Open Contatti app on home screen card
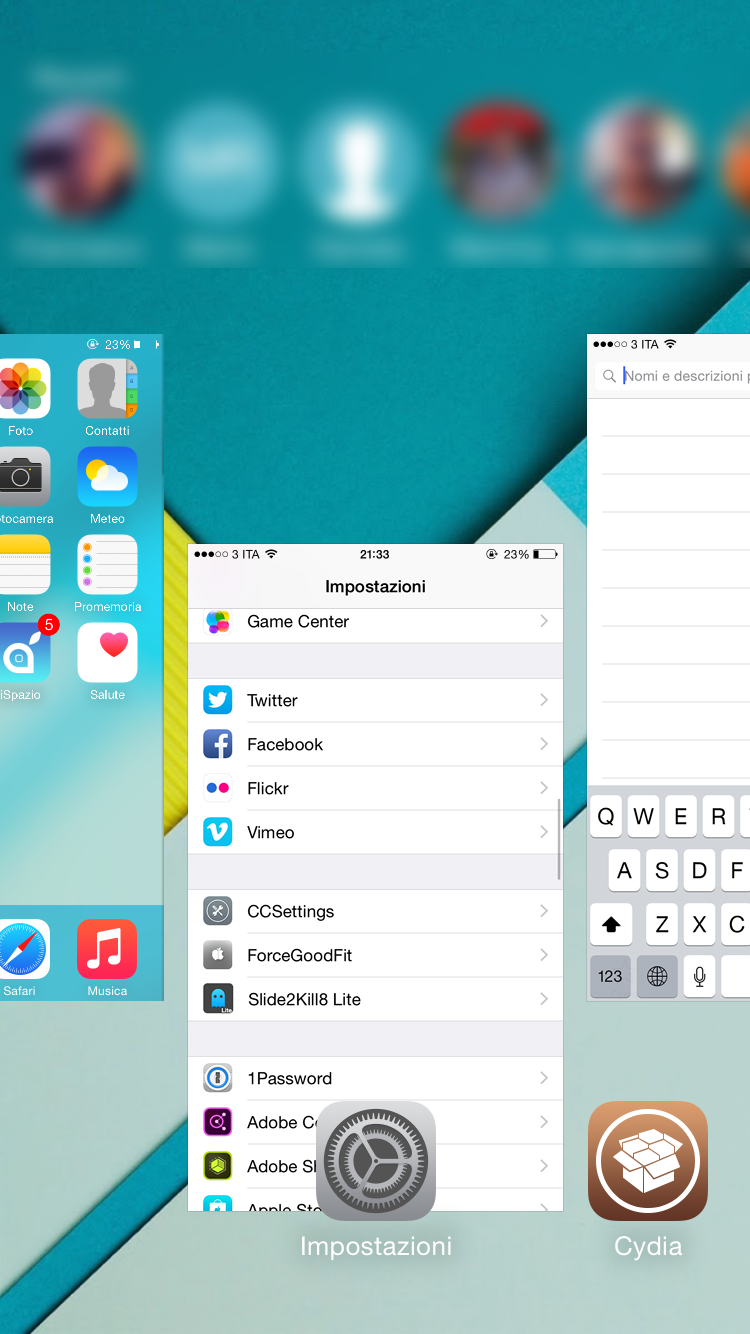Image resolution: width=750 pixels, height=1334 pixels. point(107,388)
